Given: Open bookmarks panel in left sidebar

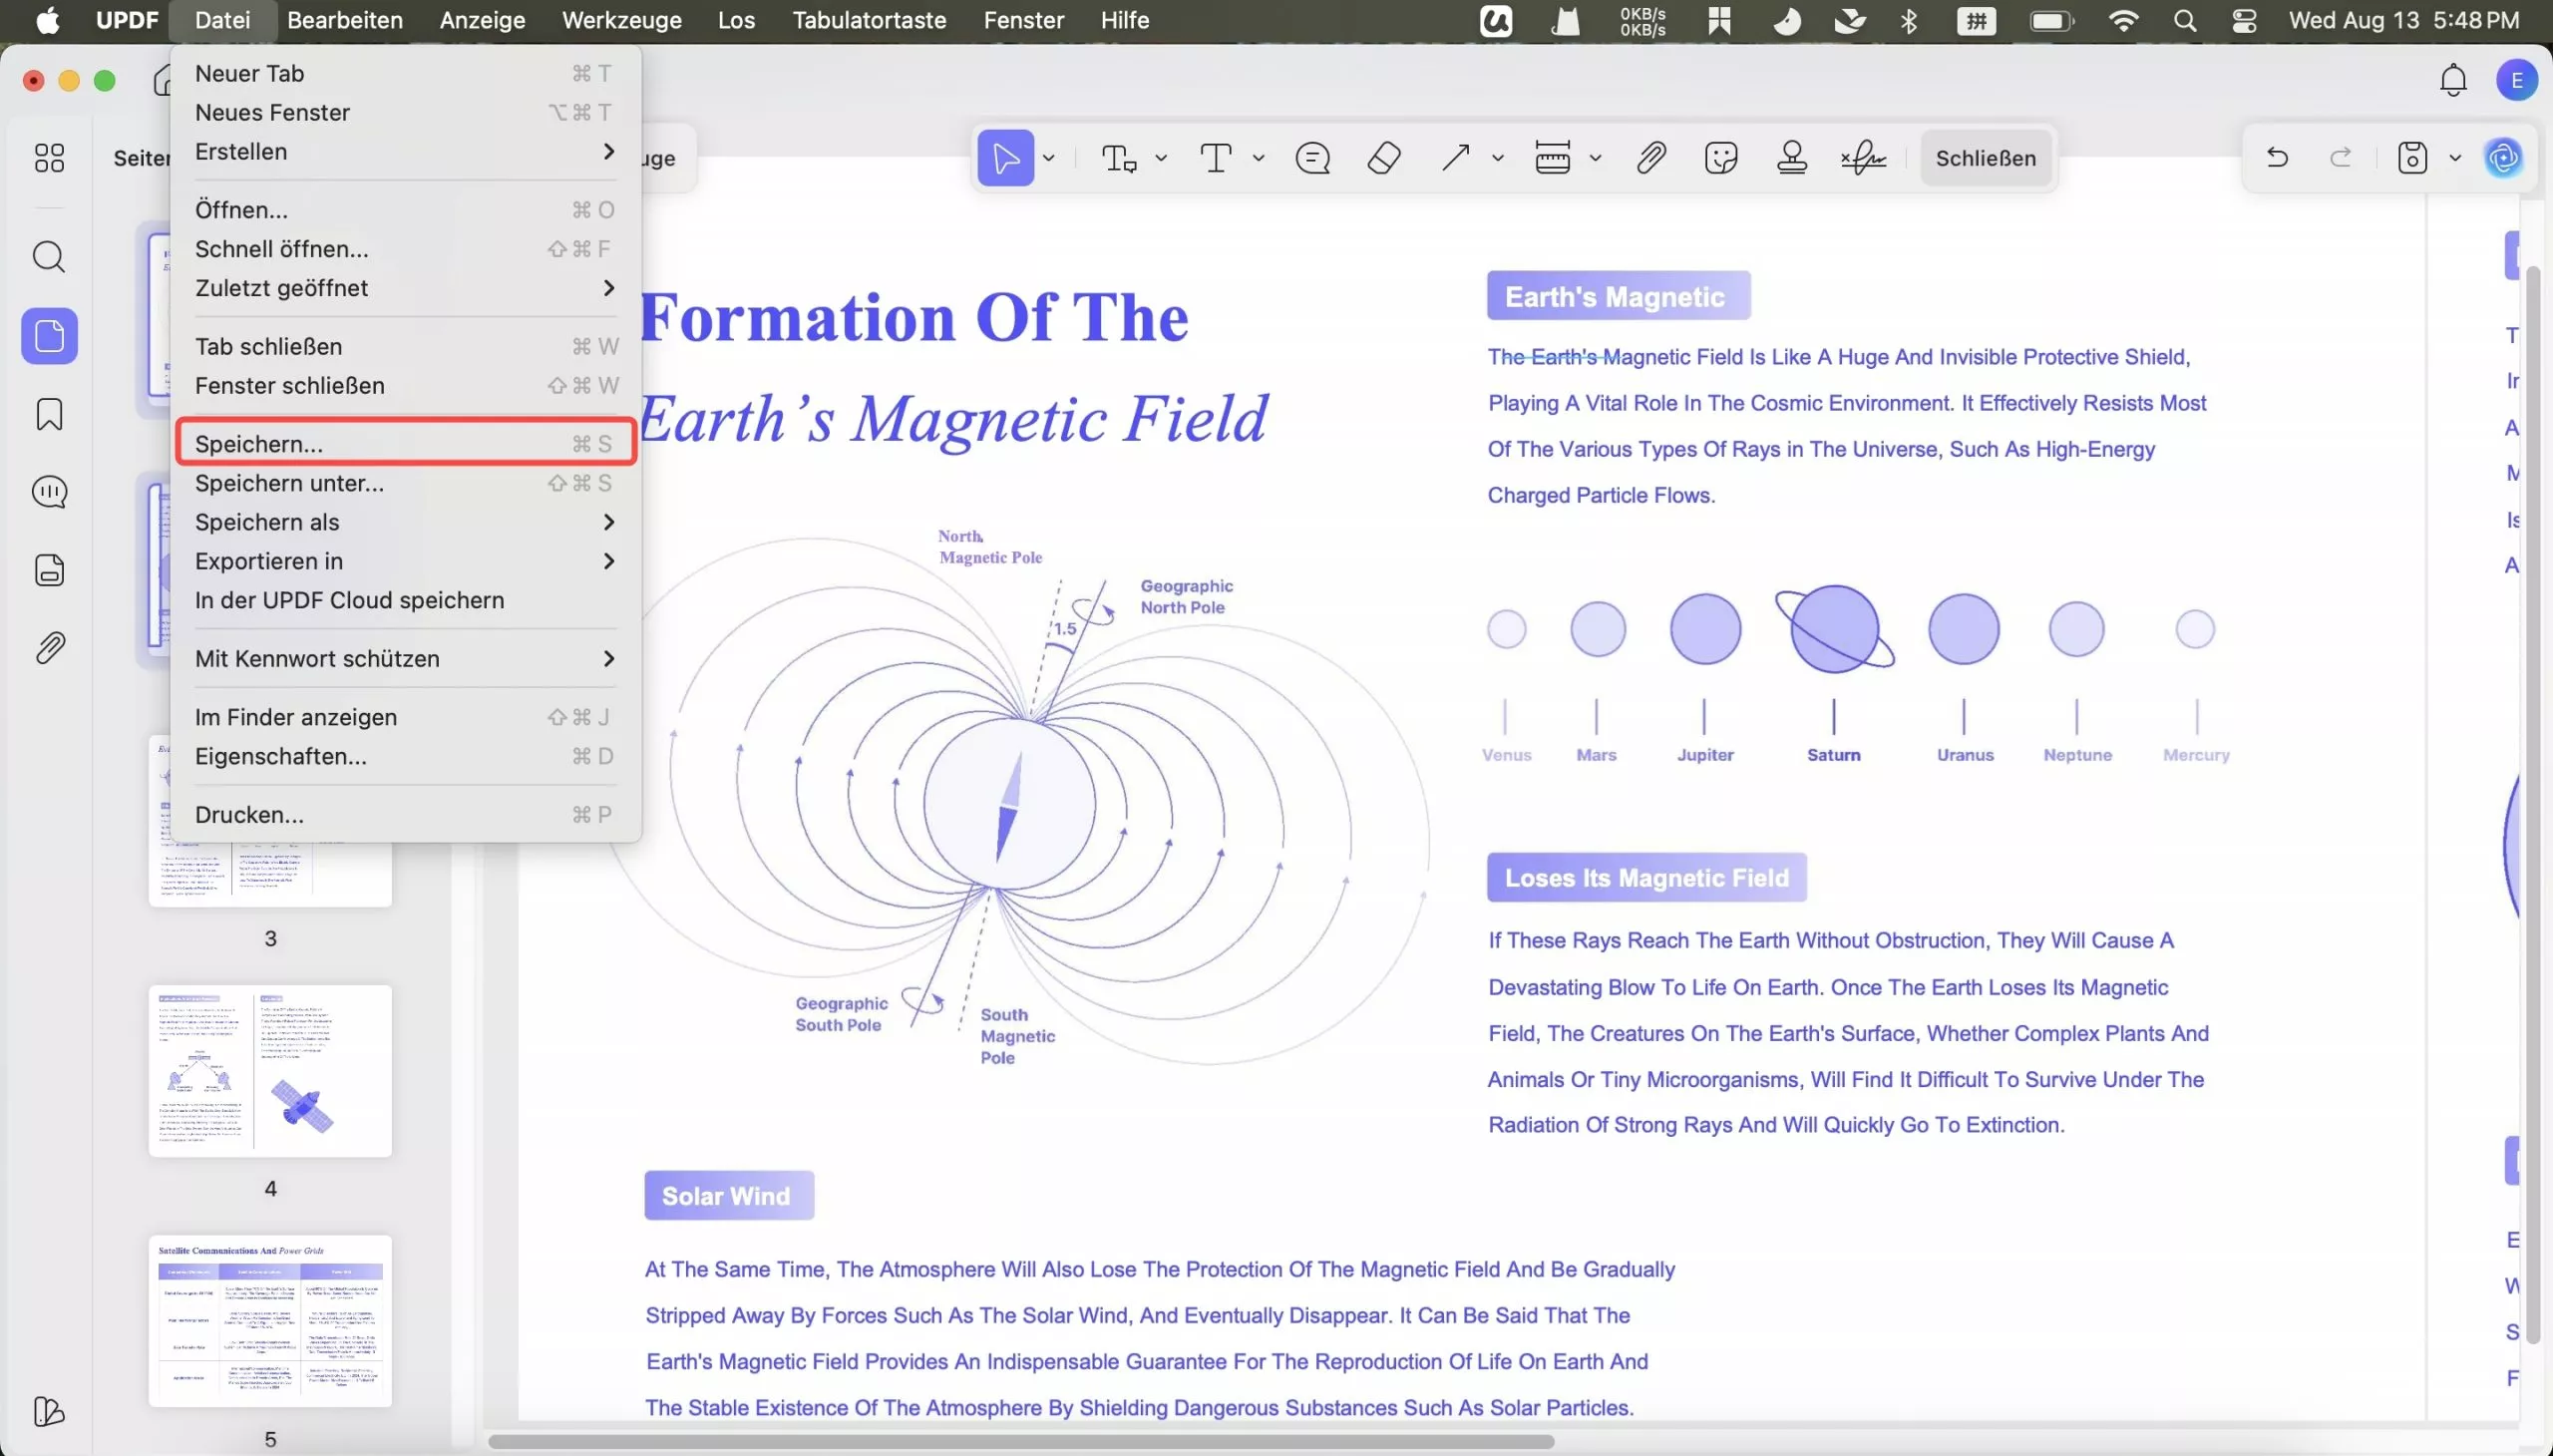Looking at the screenshot, I should 49,414.
